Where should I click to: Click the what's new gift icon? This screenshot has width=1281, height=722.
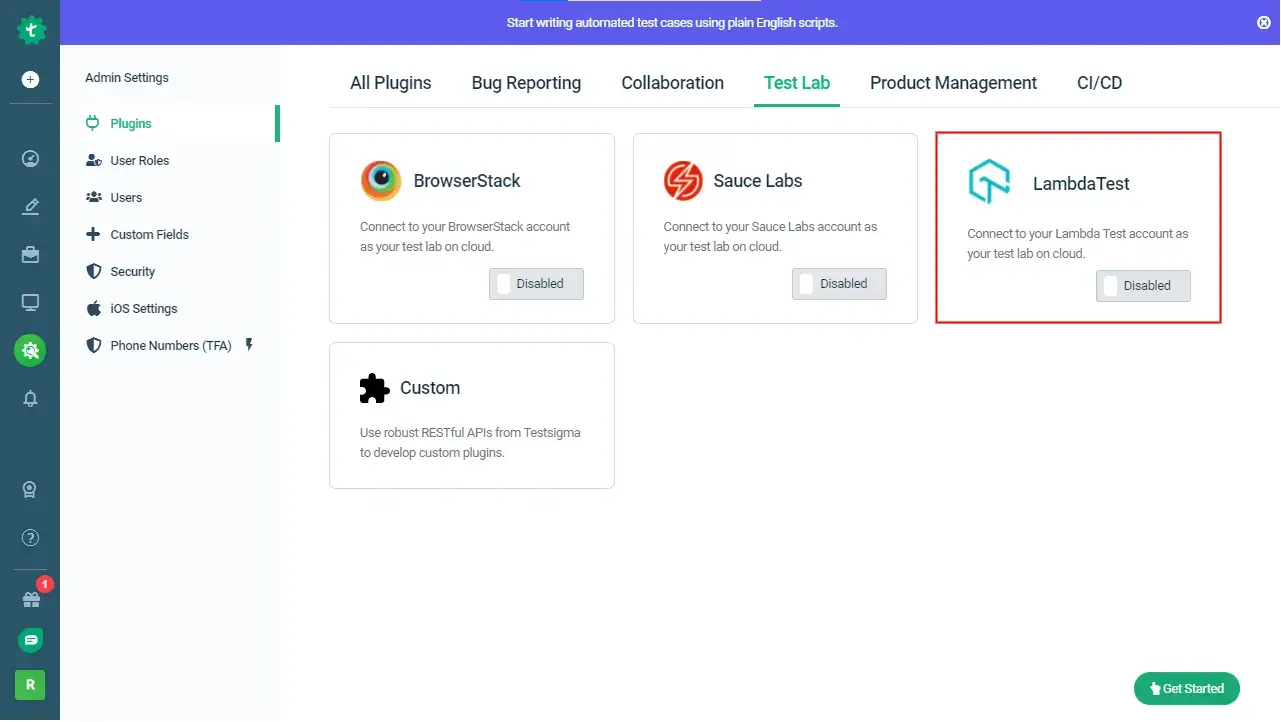click(30, 597)
